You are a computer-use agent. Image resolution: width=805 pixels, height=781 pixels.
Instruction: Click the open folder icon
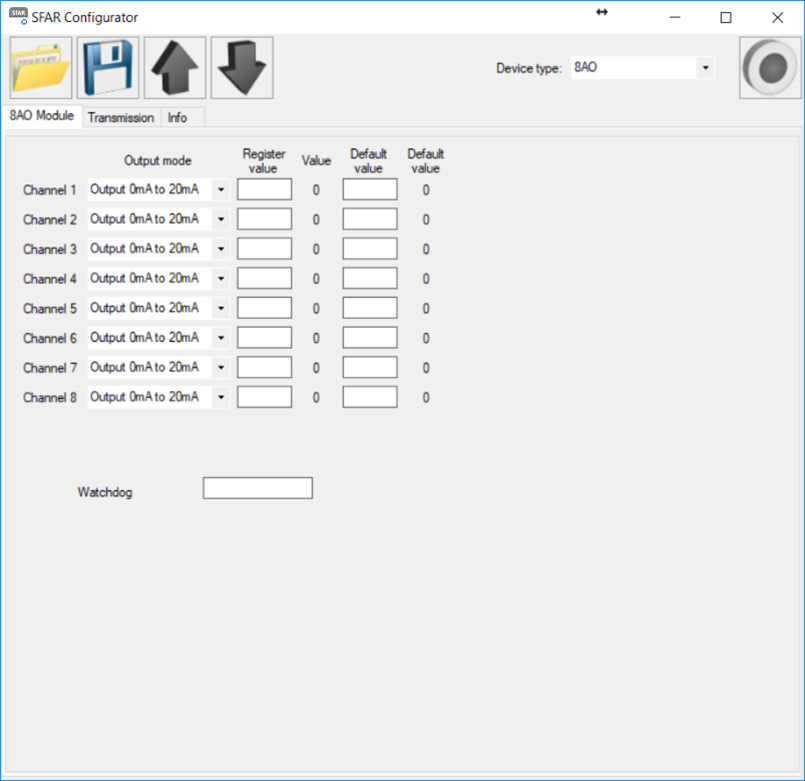[41, 68]
